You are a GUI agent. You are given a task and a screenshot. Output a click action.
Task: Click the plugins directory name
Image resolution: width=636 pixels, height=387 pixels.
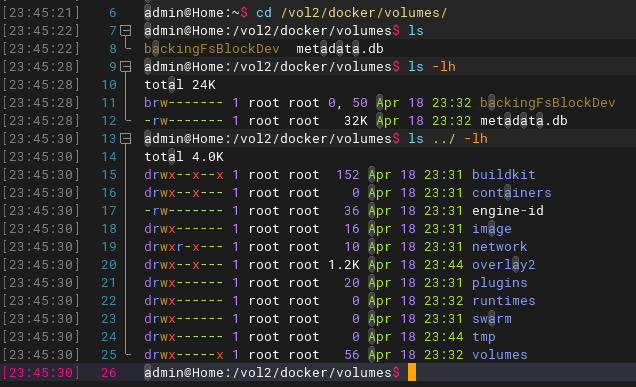(499, 282)
